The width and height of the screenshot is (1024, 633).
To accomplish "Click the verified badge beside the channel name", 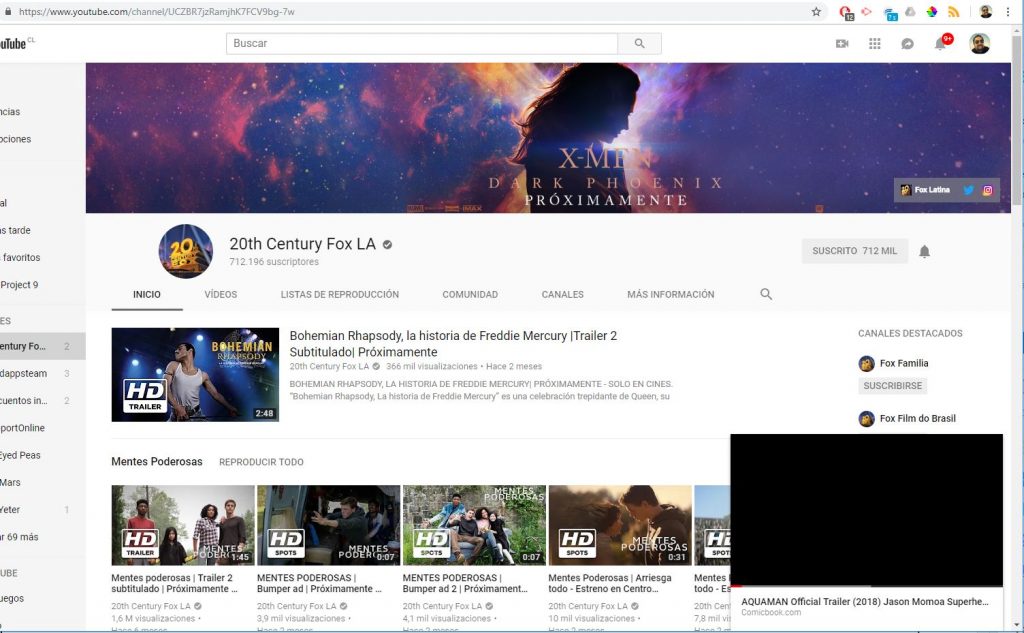I will click(x=387, y=244).
